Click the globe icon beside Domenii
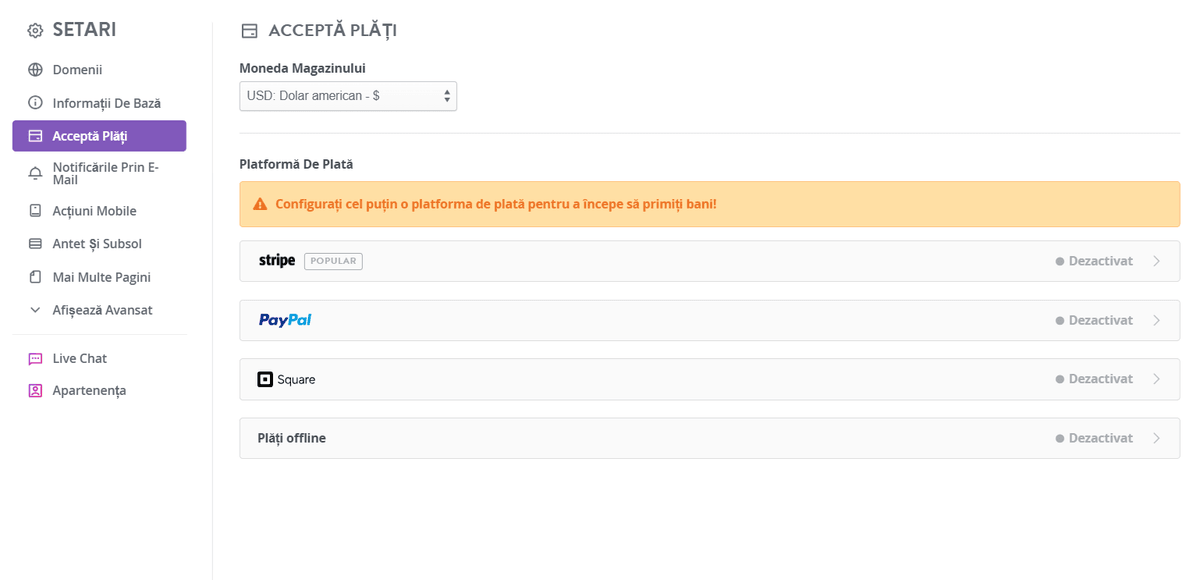 [x=35, y=70]
